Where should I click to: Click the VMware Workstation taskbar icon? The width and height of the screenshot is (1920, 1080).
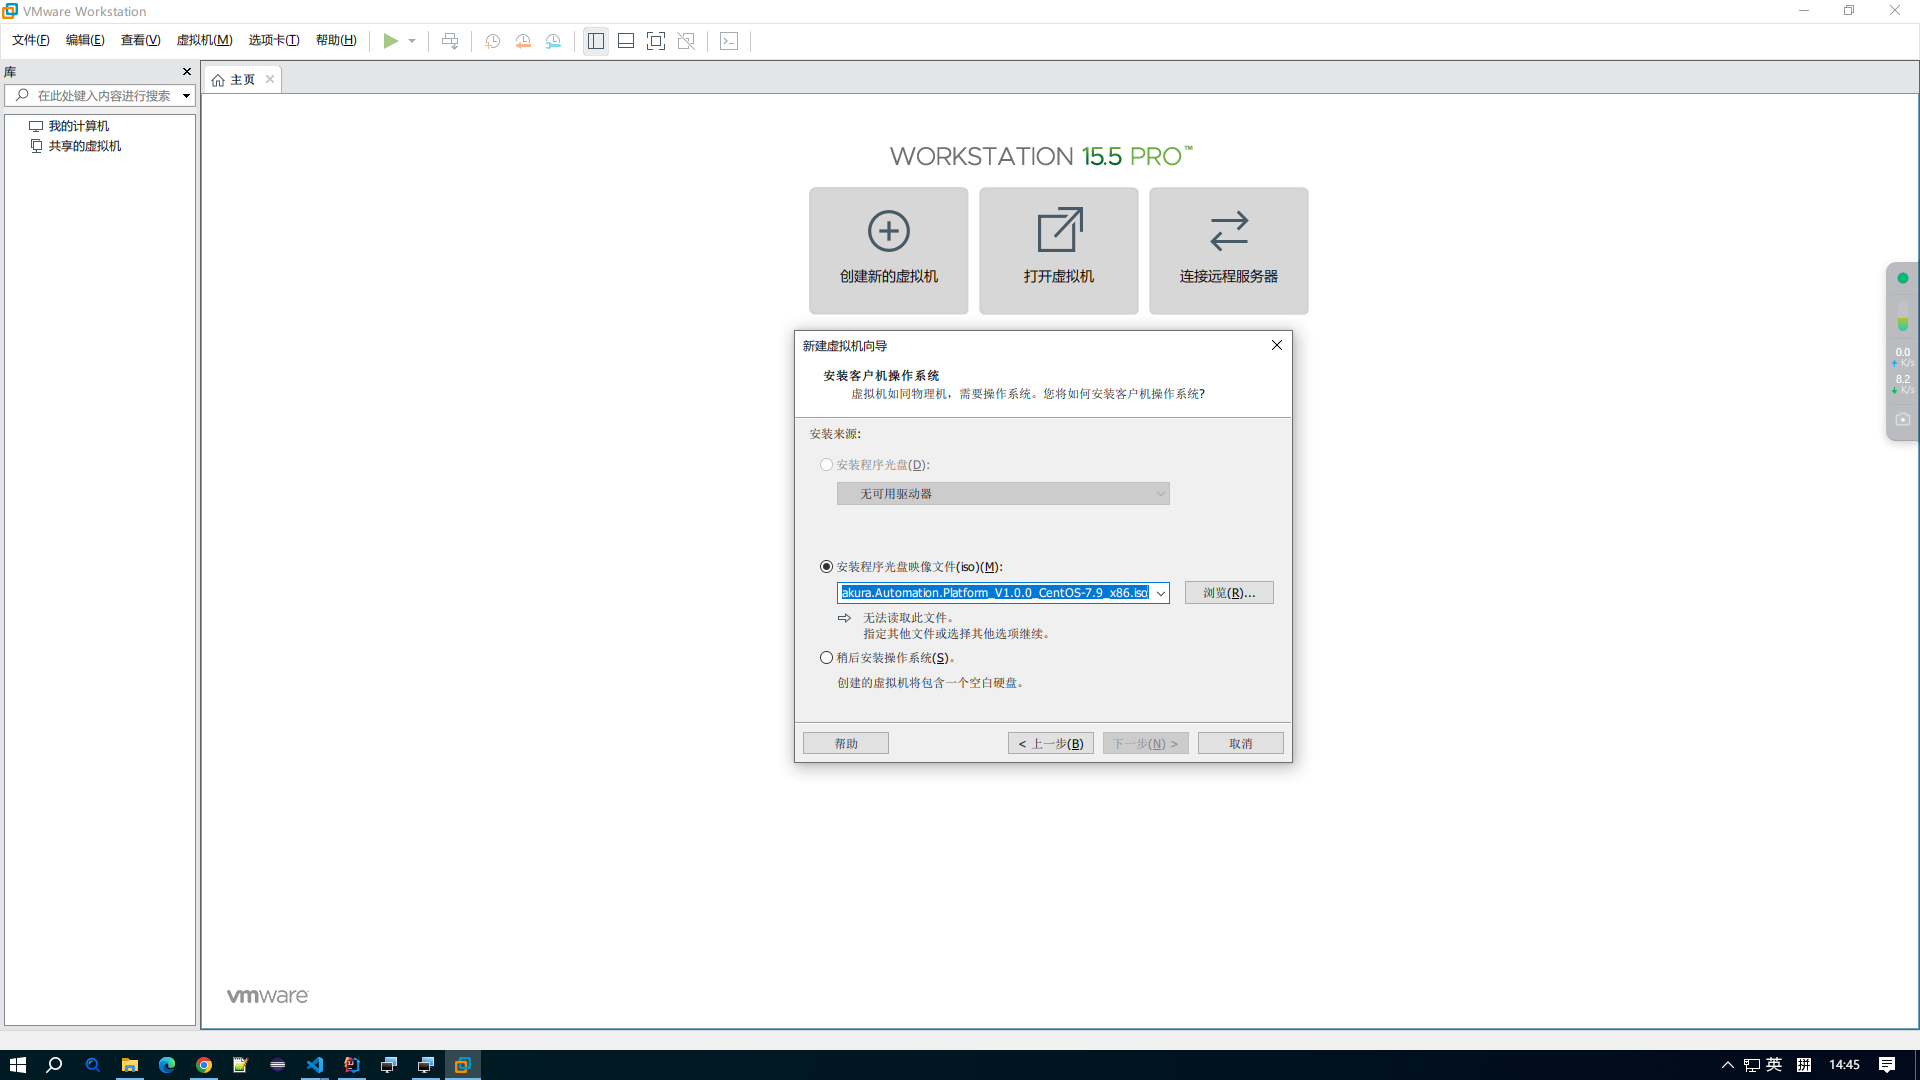click(x=463, y=1065)
